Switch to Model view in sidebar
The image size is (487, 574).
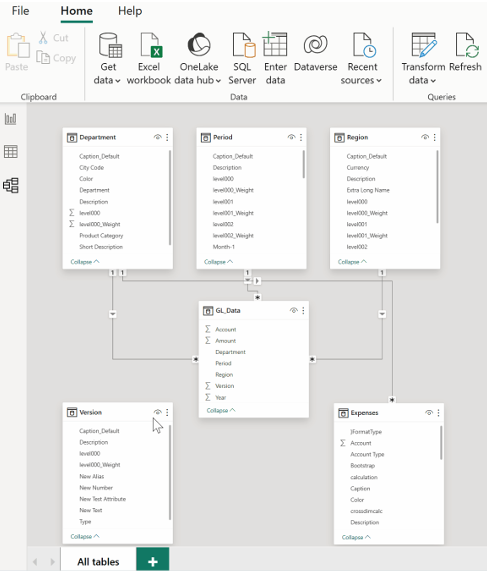[x=11, y=186]
